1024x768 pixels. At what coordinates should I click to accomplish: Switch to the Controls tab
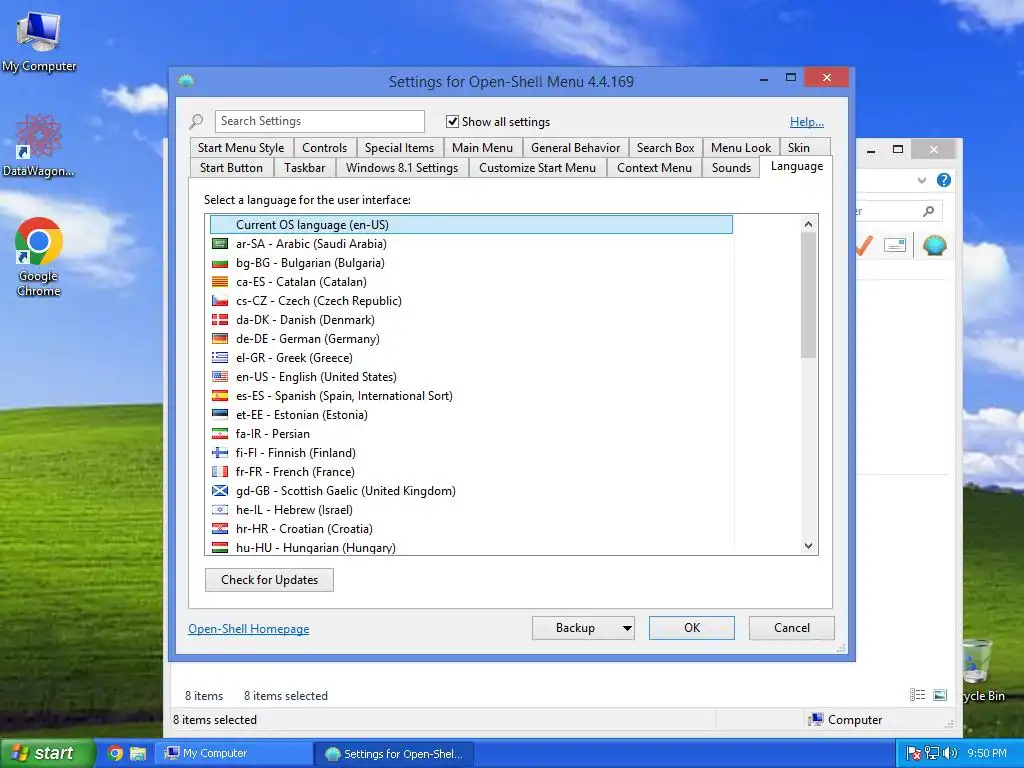point(325,148)
